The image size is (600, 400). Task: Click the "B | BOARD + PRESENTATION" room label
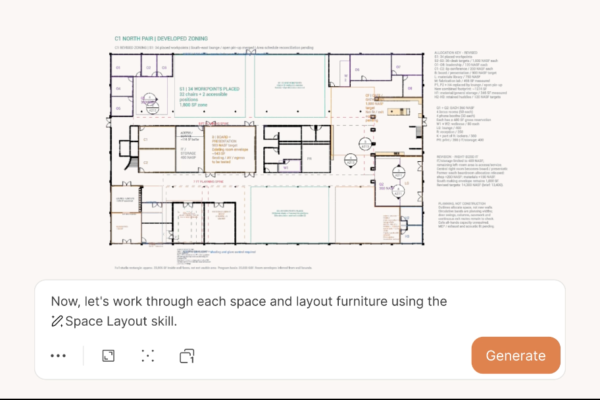pos(222,139)
